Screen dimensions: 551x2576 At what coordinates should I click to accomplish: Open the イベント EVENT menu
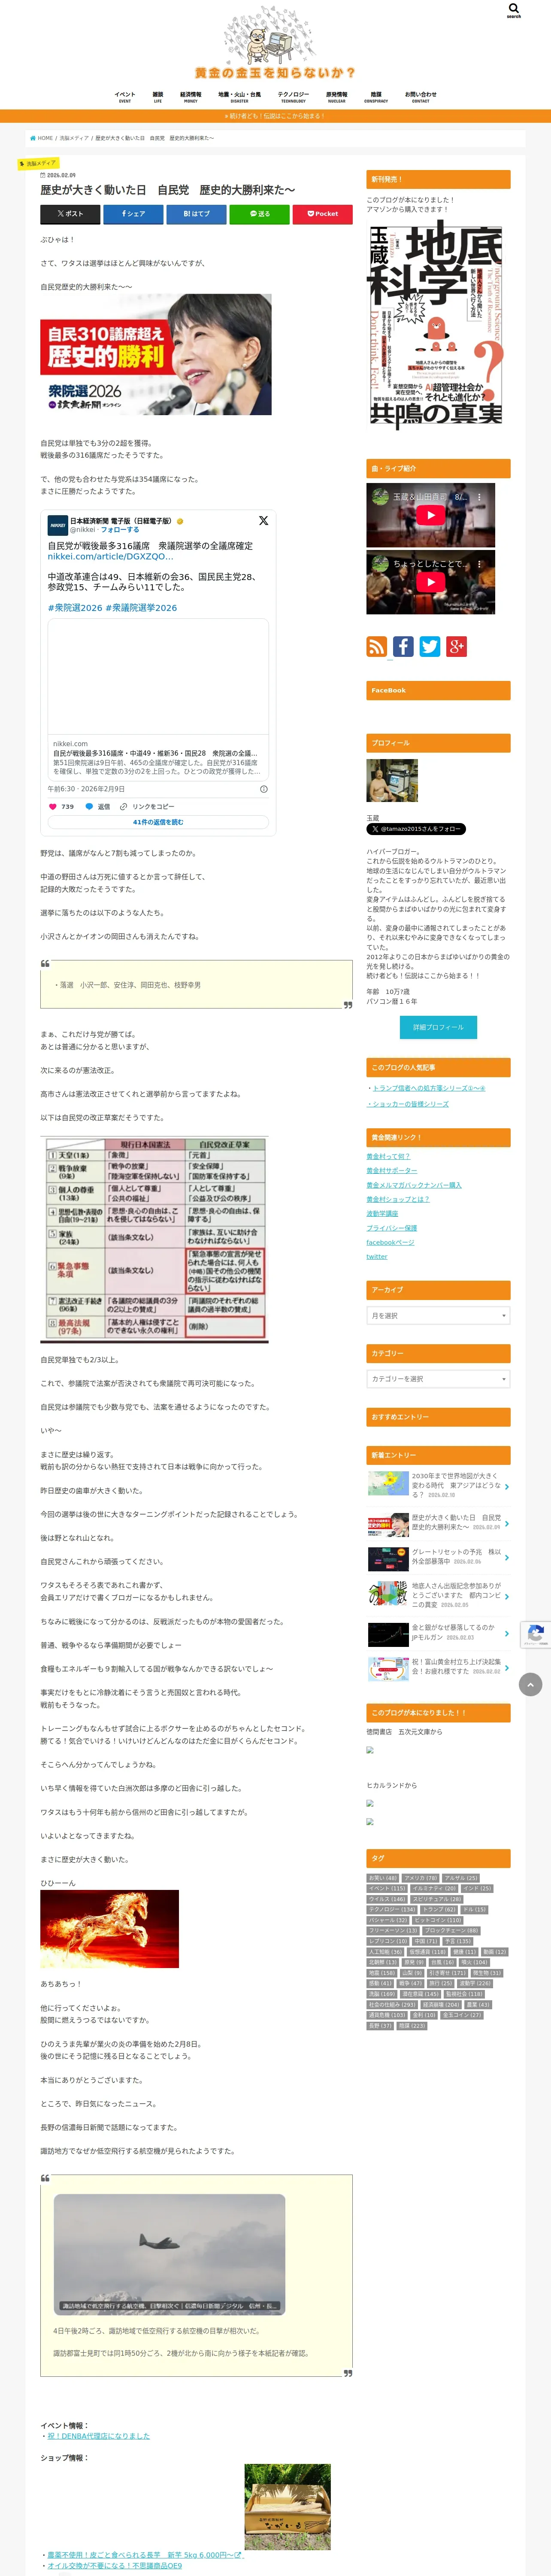125,97
